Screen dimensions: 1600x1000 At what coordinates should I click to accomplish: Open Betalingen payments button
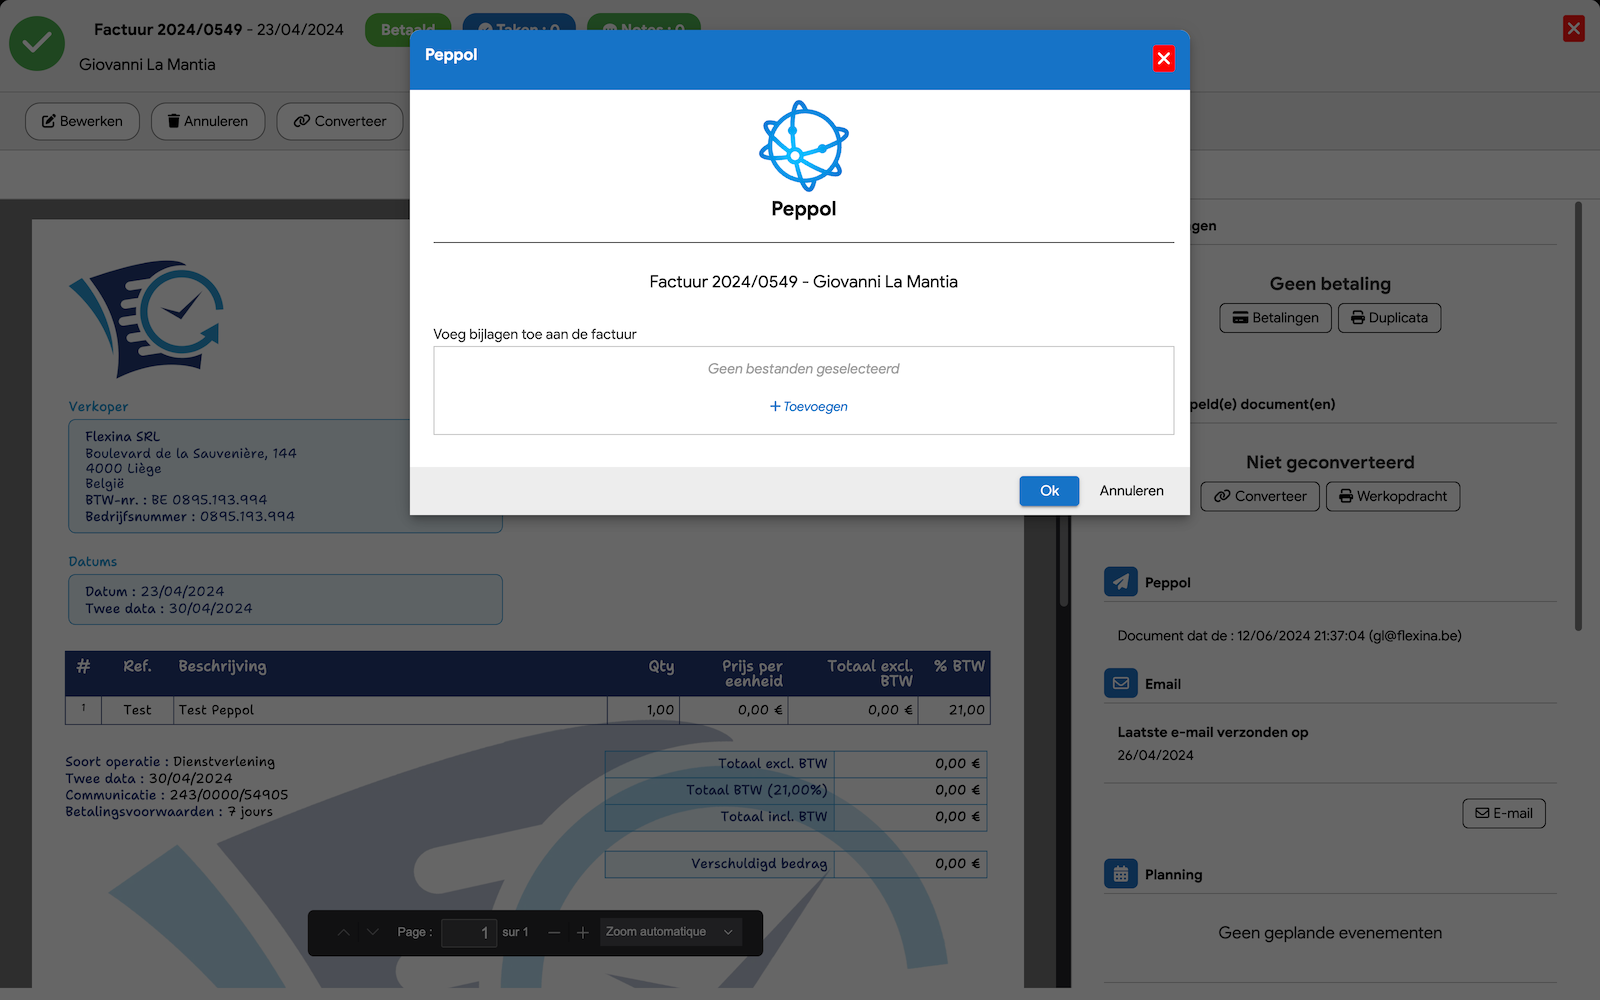click(1275, 318)
